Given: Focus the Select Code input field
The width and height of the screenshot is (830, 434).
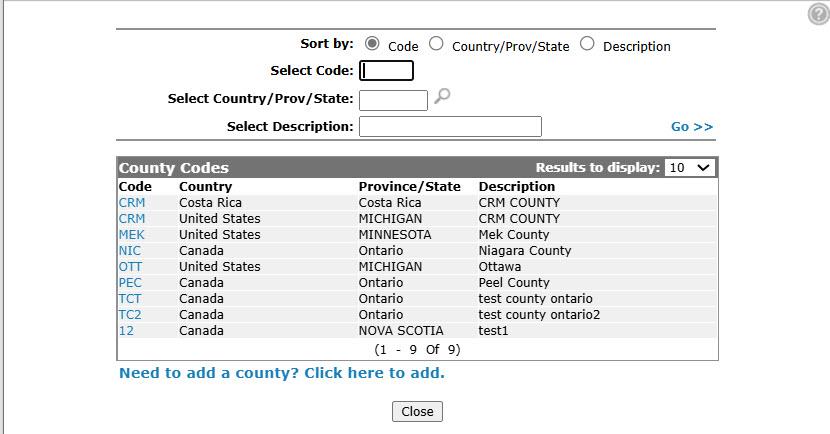Looking at the screenshot, I should tap(386, 70).
